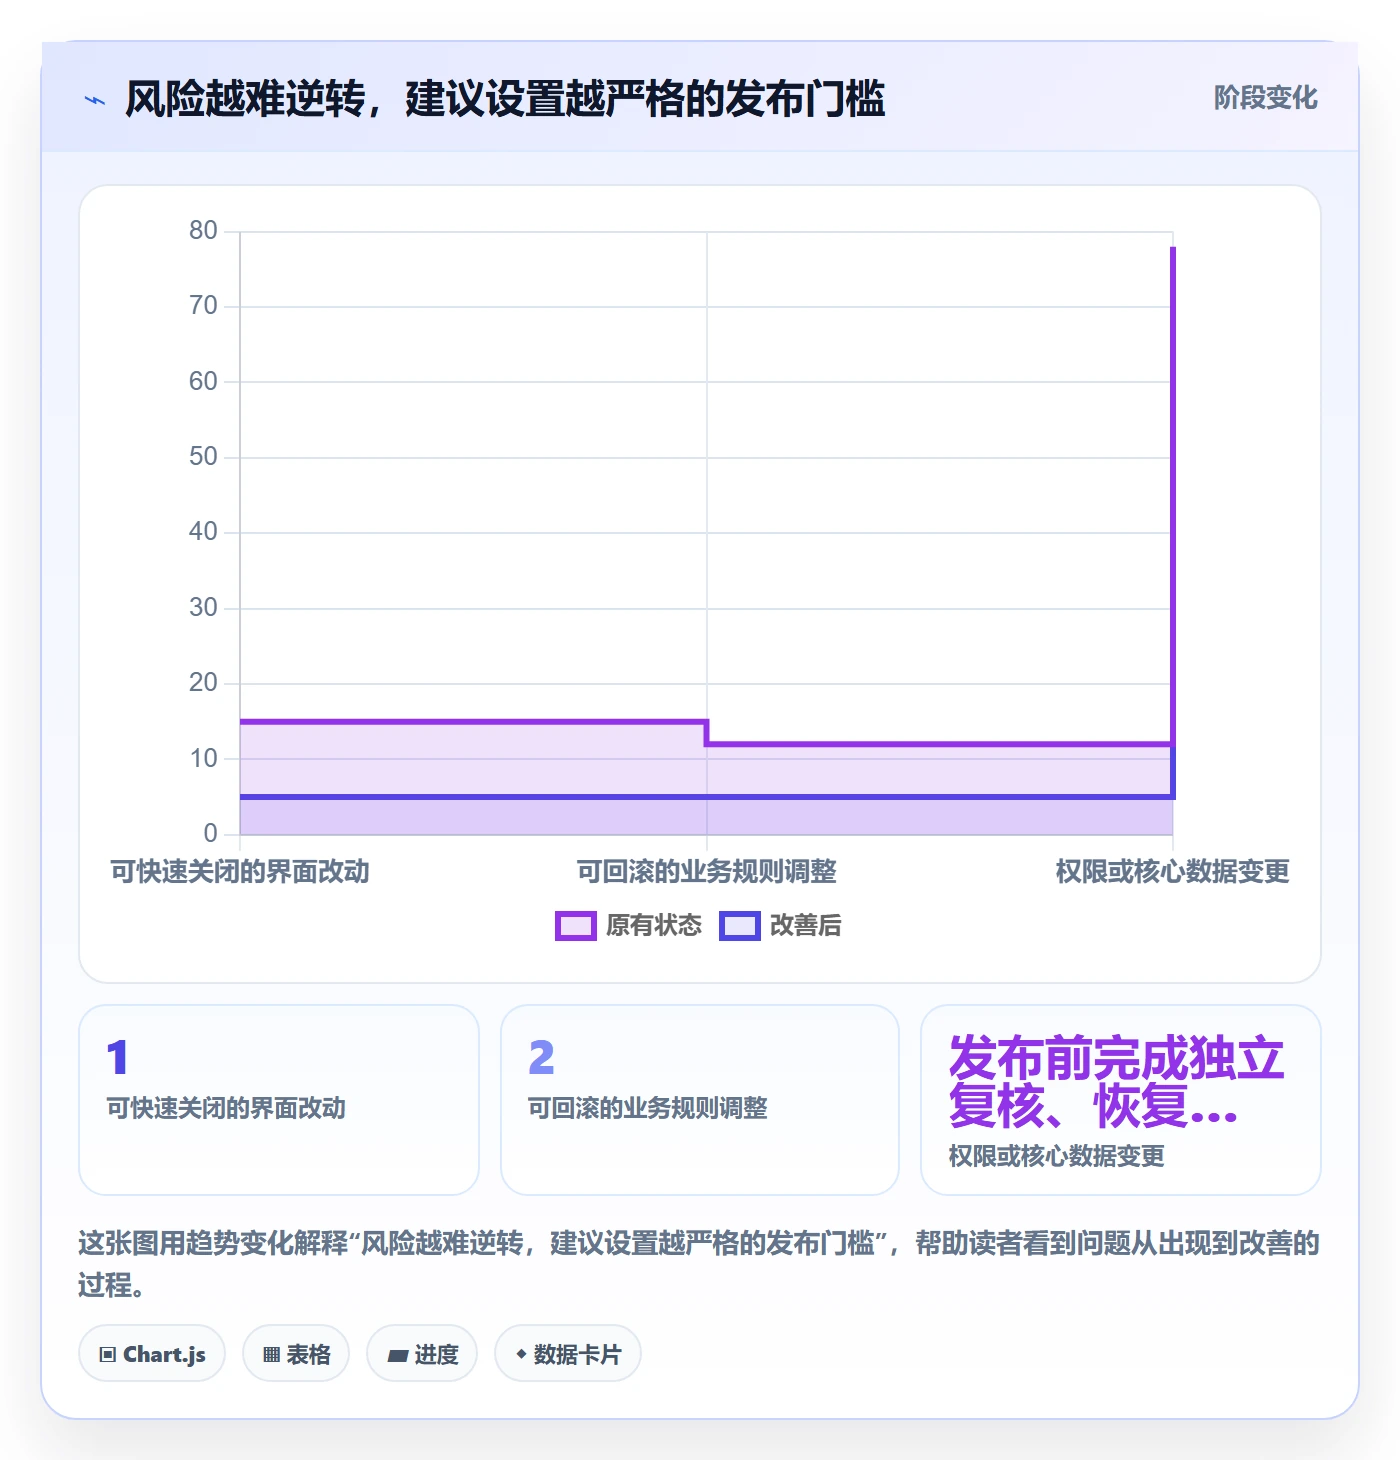The height and width of the screenshot is (1460, 1400).
Task: Click the large number 1 in the first card
Action: pos(117,1058)
